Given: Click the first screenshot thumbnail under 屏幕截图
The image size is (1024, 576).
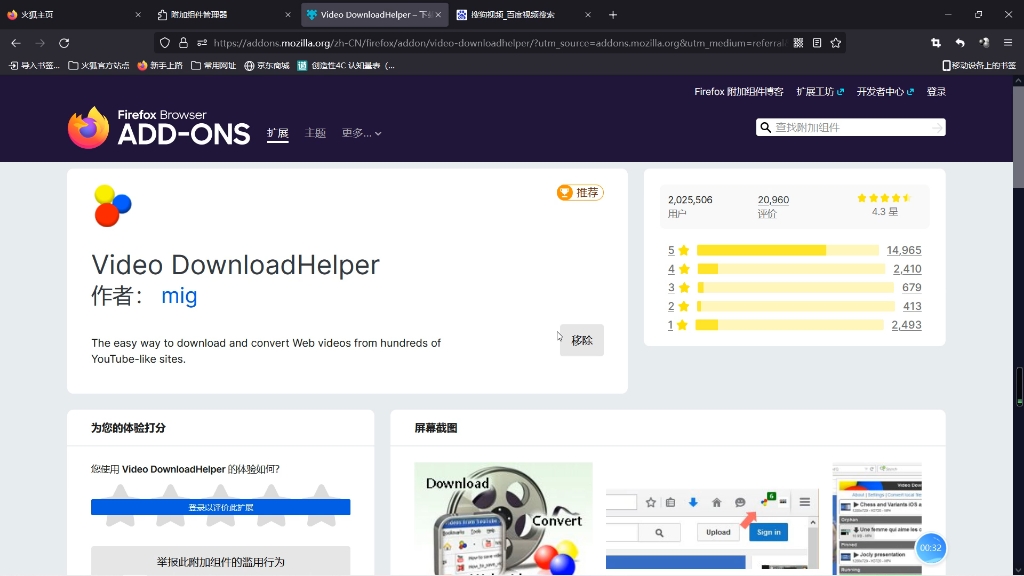Looking at the screenshot, I should click(x=503, y=518).
